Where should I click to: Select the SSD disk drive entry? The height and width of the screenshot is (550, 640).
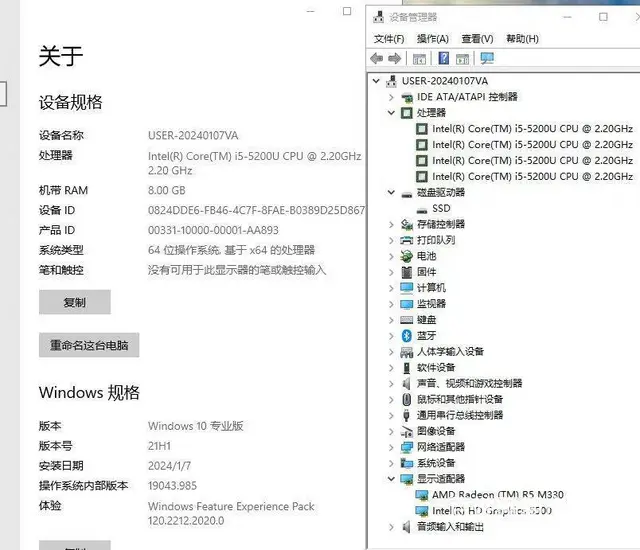[441, 208]
